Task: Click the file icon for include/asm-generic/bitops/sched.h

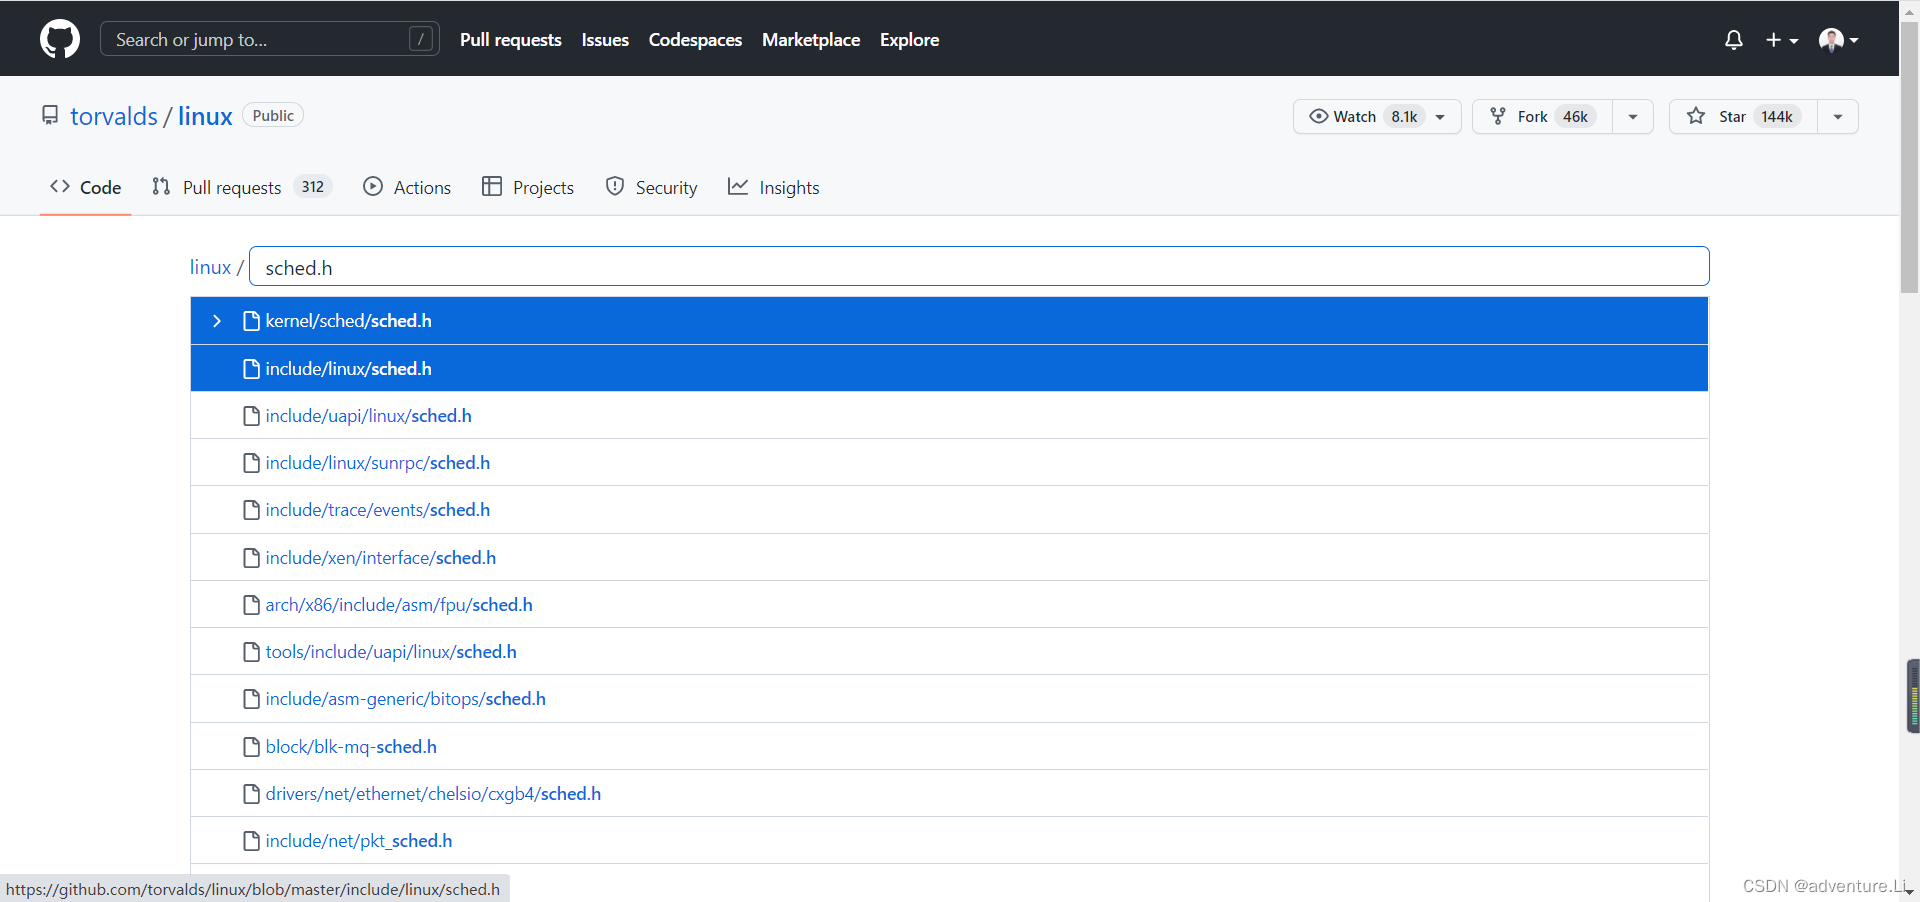Action: [251, 699]
